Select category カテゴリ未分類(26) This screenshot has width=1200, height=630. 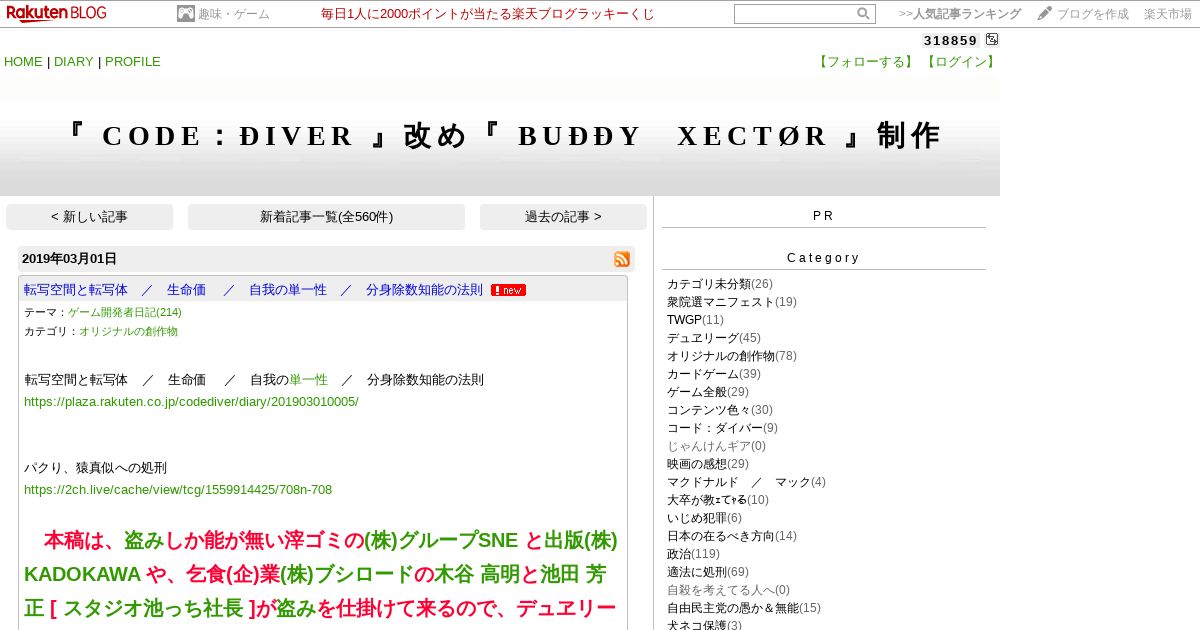(720, 284)
